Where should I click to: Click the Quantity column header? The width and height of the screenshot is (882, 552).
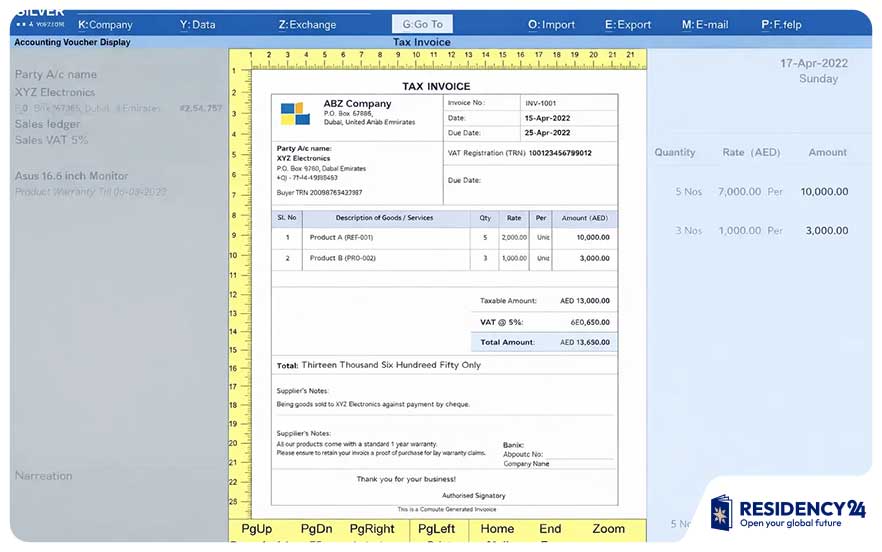point(674,152)
